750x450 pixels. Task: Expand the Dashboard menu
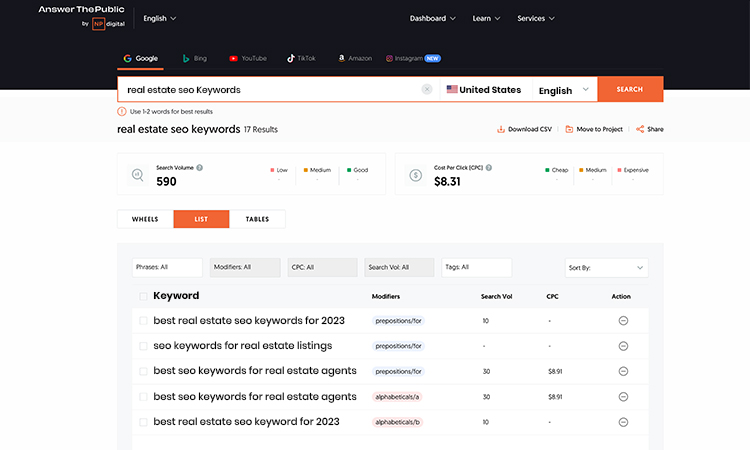click(432, 18)
